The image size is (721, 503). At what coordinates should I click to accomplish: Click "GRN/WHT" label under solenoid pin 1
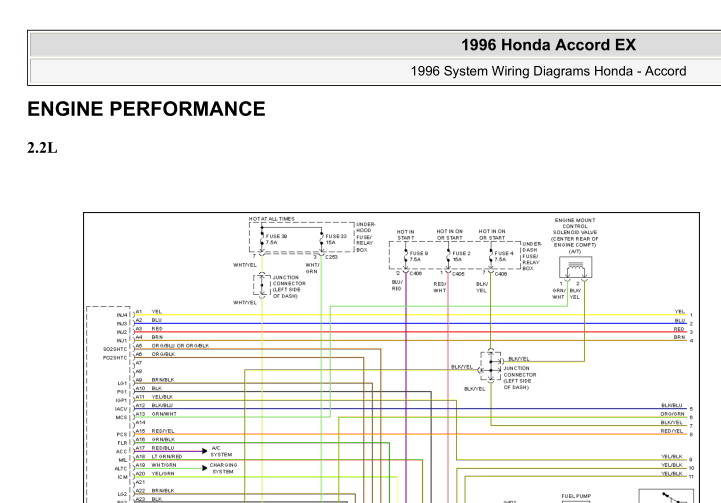tap(559, 294)
